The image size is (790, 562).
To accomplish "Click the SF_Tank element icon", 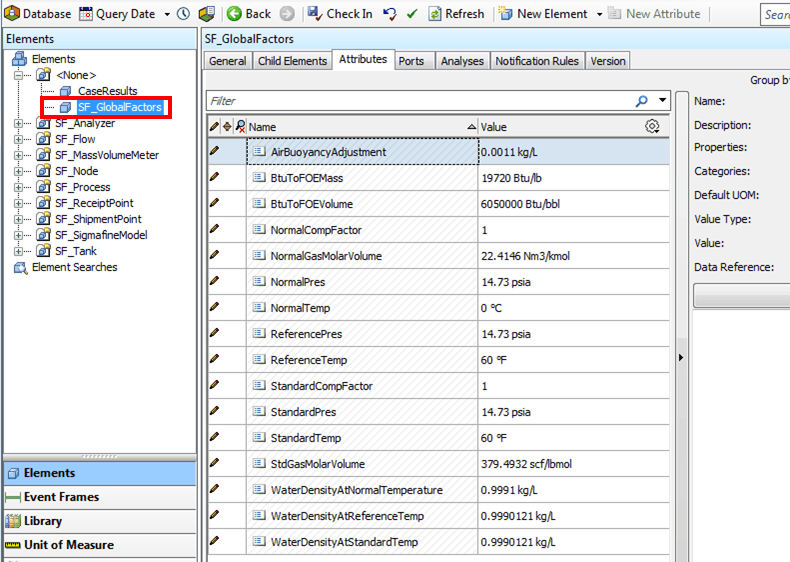I will (44, 251).
